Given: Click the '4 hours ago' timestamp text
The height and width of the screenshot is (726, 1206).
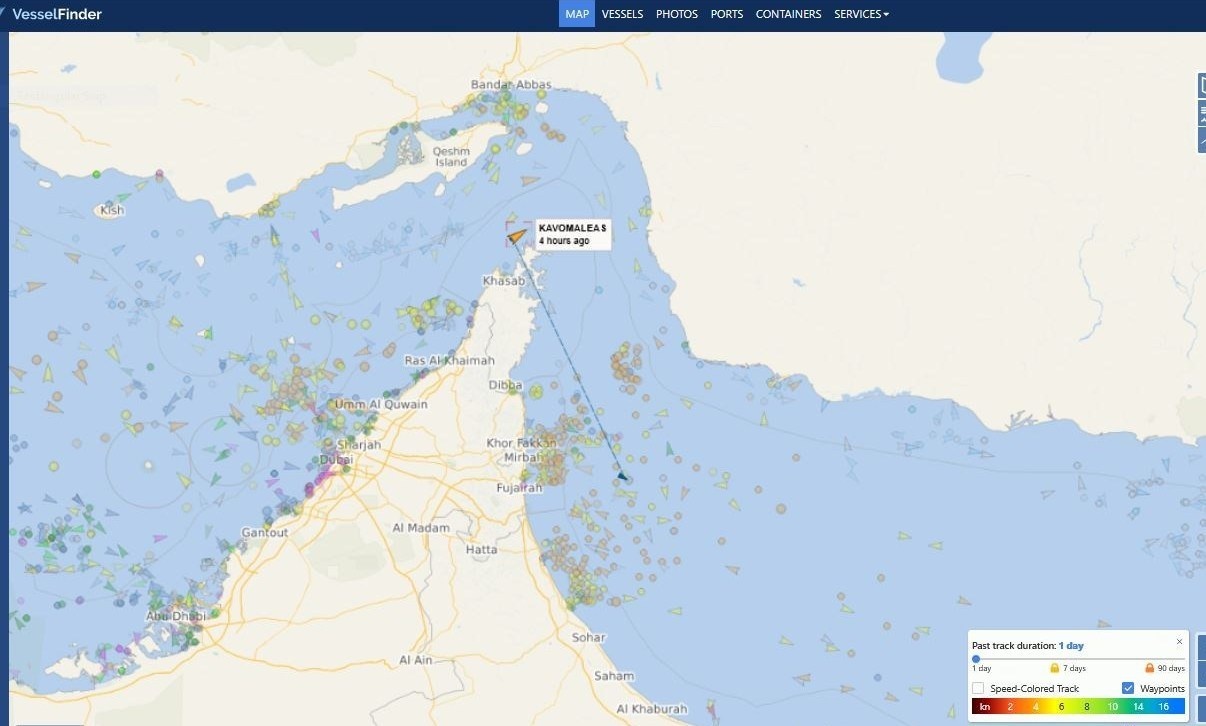Looking at the screenshot, I should [564, 241].
